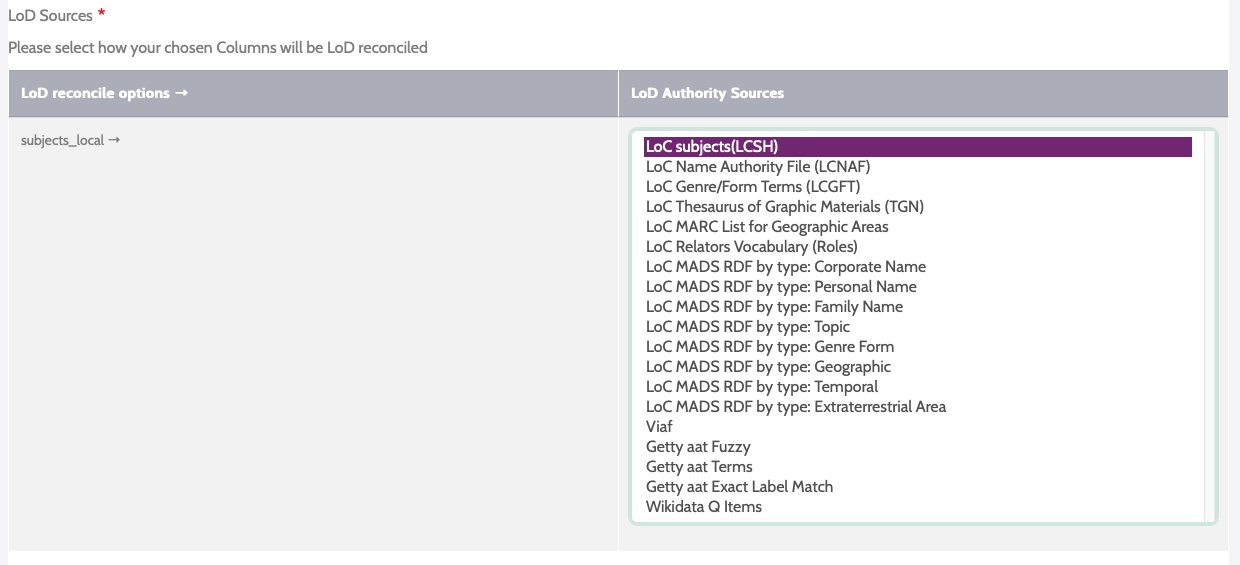The height and width of the screenshot is (565, 1240).
Task: Select MADS RDF type Personal Name
Action: pyautogui.click(x=781, y=287)
